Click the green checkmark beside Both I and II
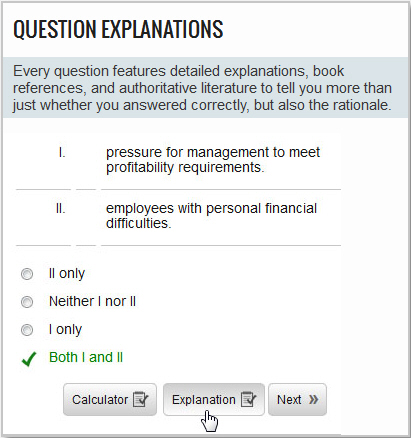 pyautogui.click(x=29, y=359)
